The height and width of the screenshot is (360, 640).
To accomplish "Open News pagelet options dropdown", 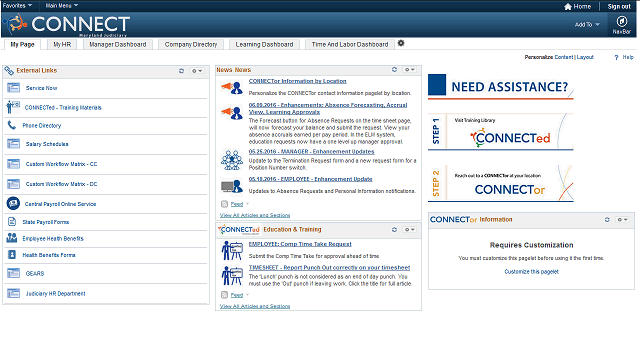I will (409, 70).
